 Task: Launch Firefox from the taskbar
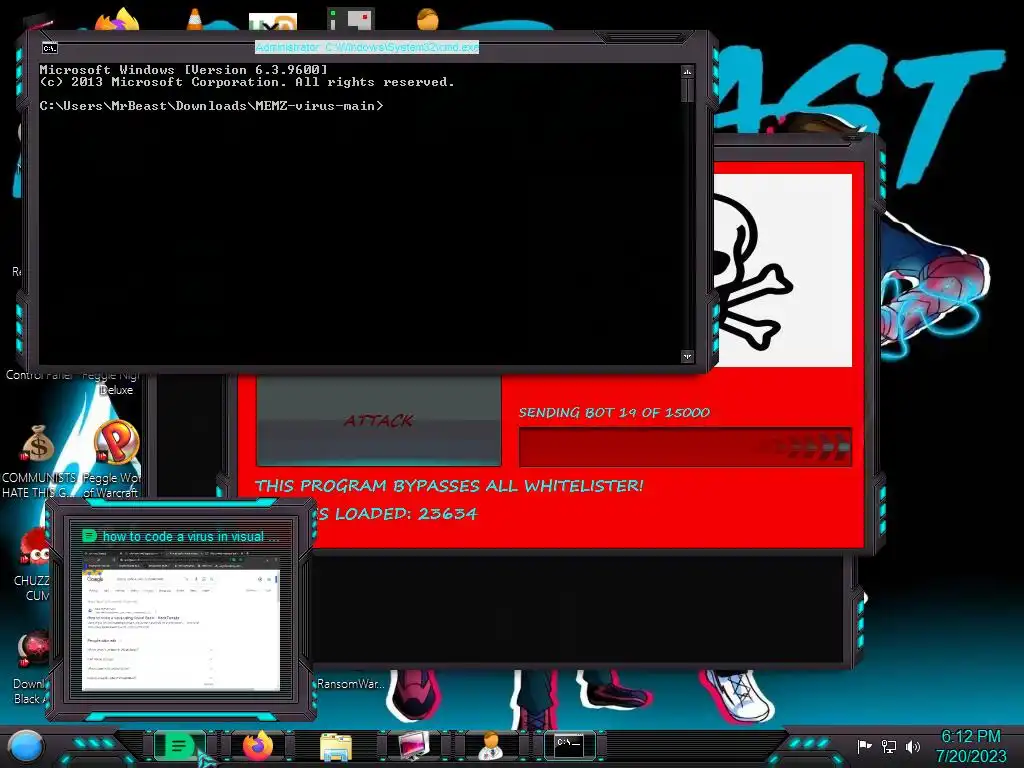point(258,746)
